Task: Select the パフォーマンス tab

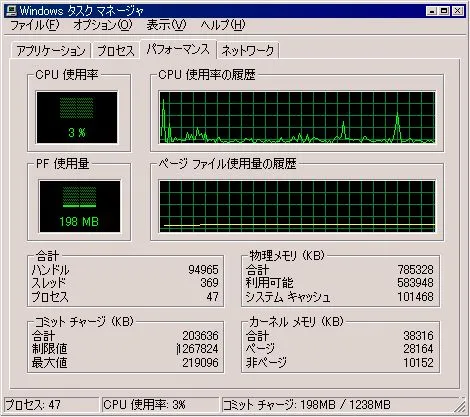Action: tap(178, 49)
